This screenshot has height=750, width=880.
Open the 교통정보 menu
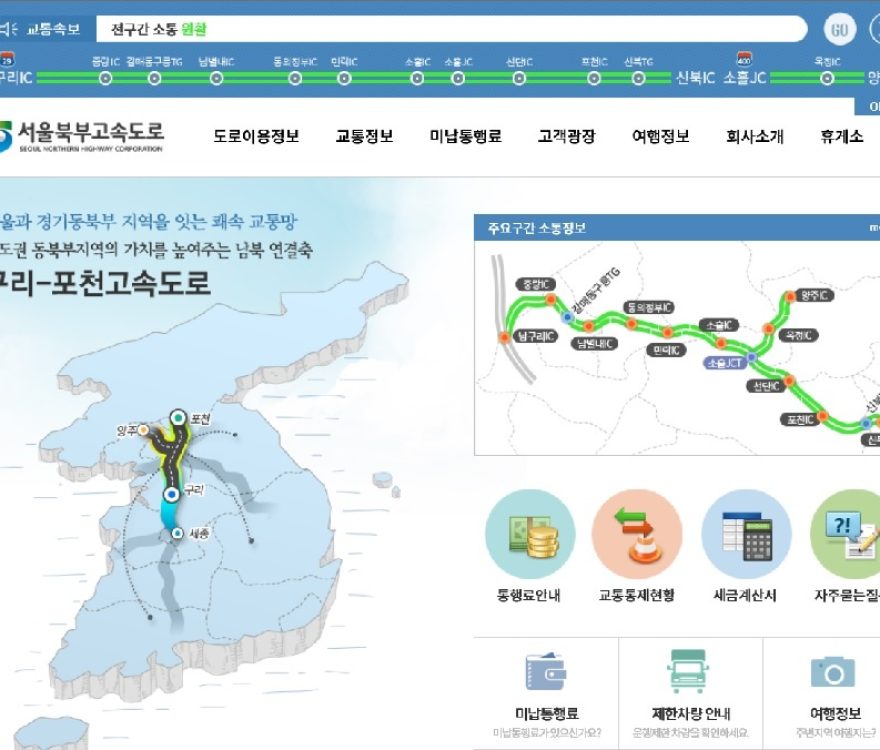364,136
